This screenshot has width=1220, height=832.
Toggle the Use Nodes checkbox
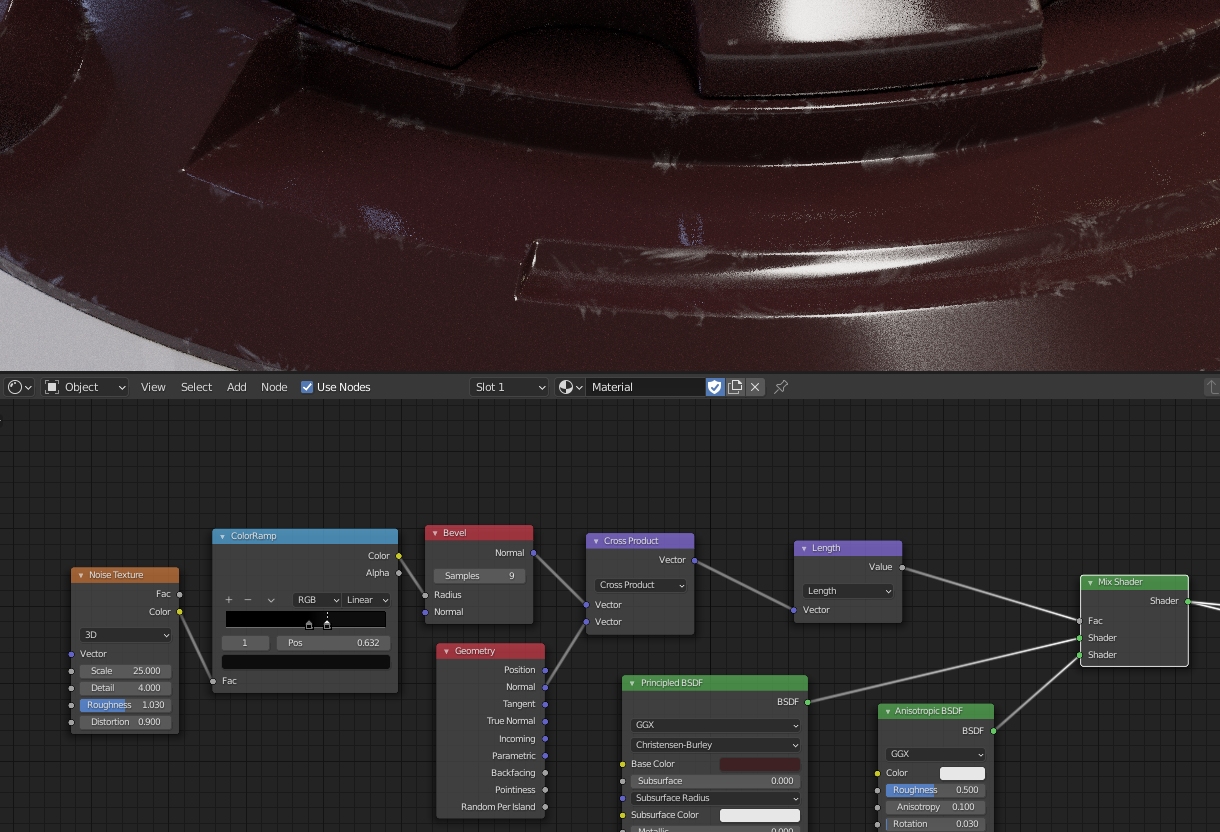point(307,387)
